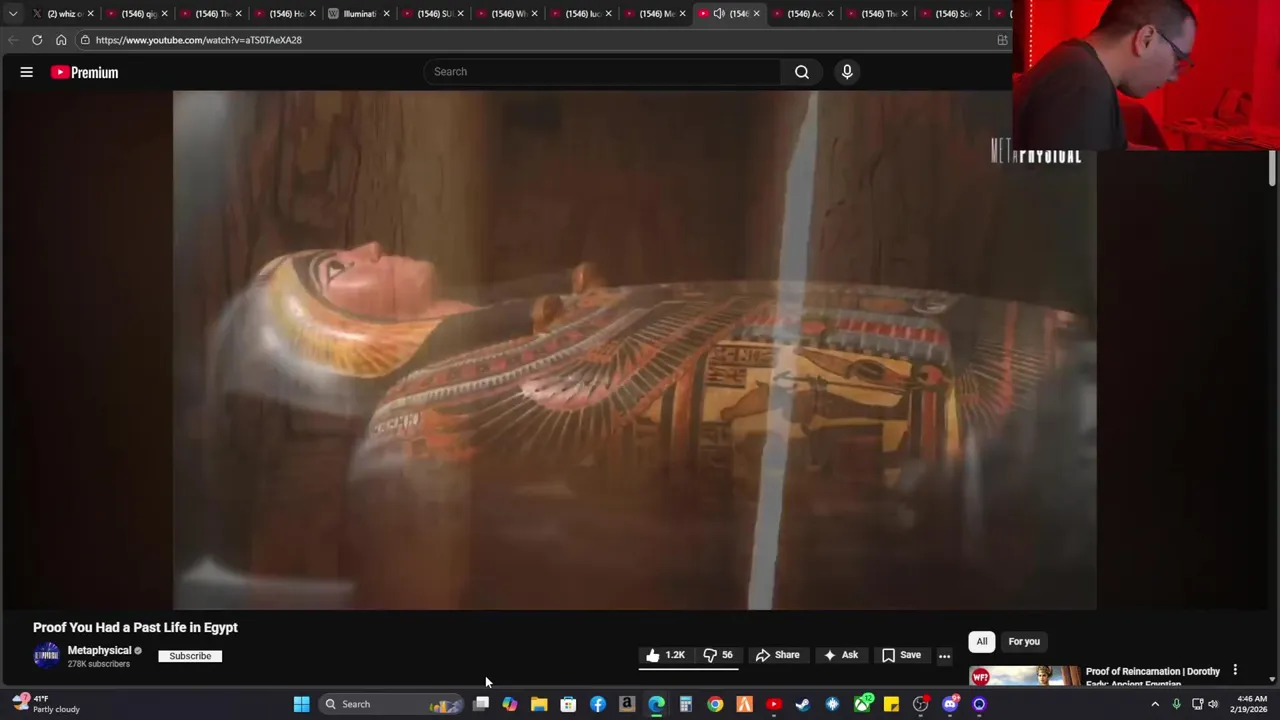
Task: Open YouTube app on the taskbar
Action: point(773,704)
